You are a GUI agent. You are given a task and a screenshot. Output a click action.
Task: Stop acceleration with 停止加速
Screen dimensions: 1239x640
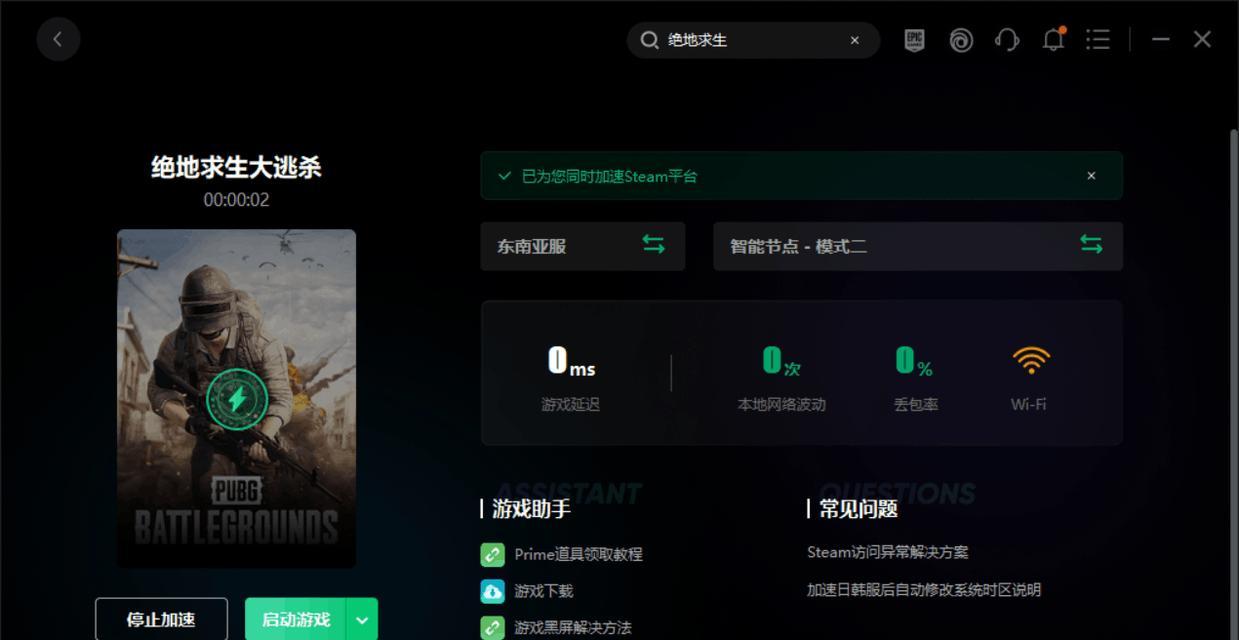(161, 619)
